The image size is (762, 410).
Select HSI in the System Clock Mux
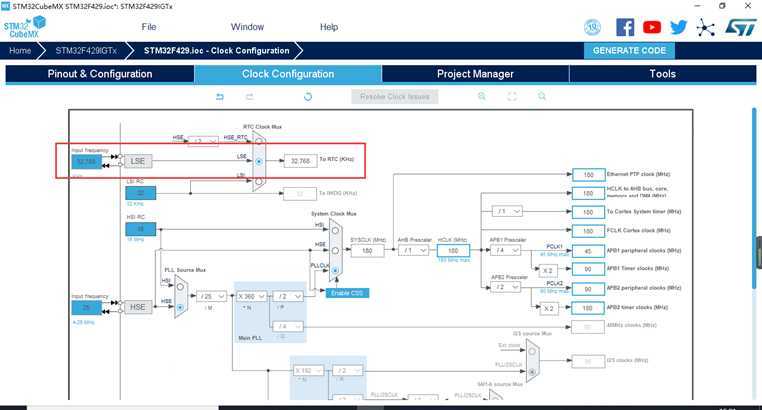335,230
